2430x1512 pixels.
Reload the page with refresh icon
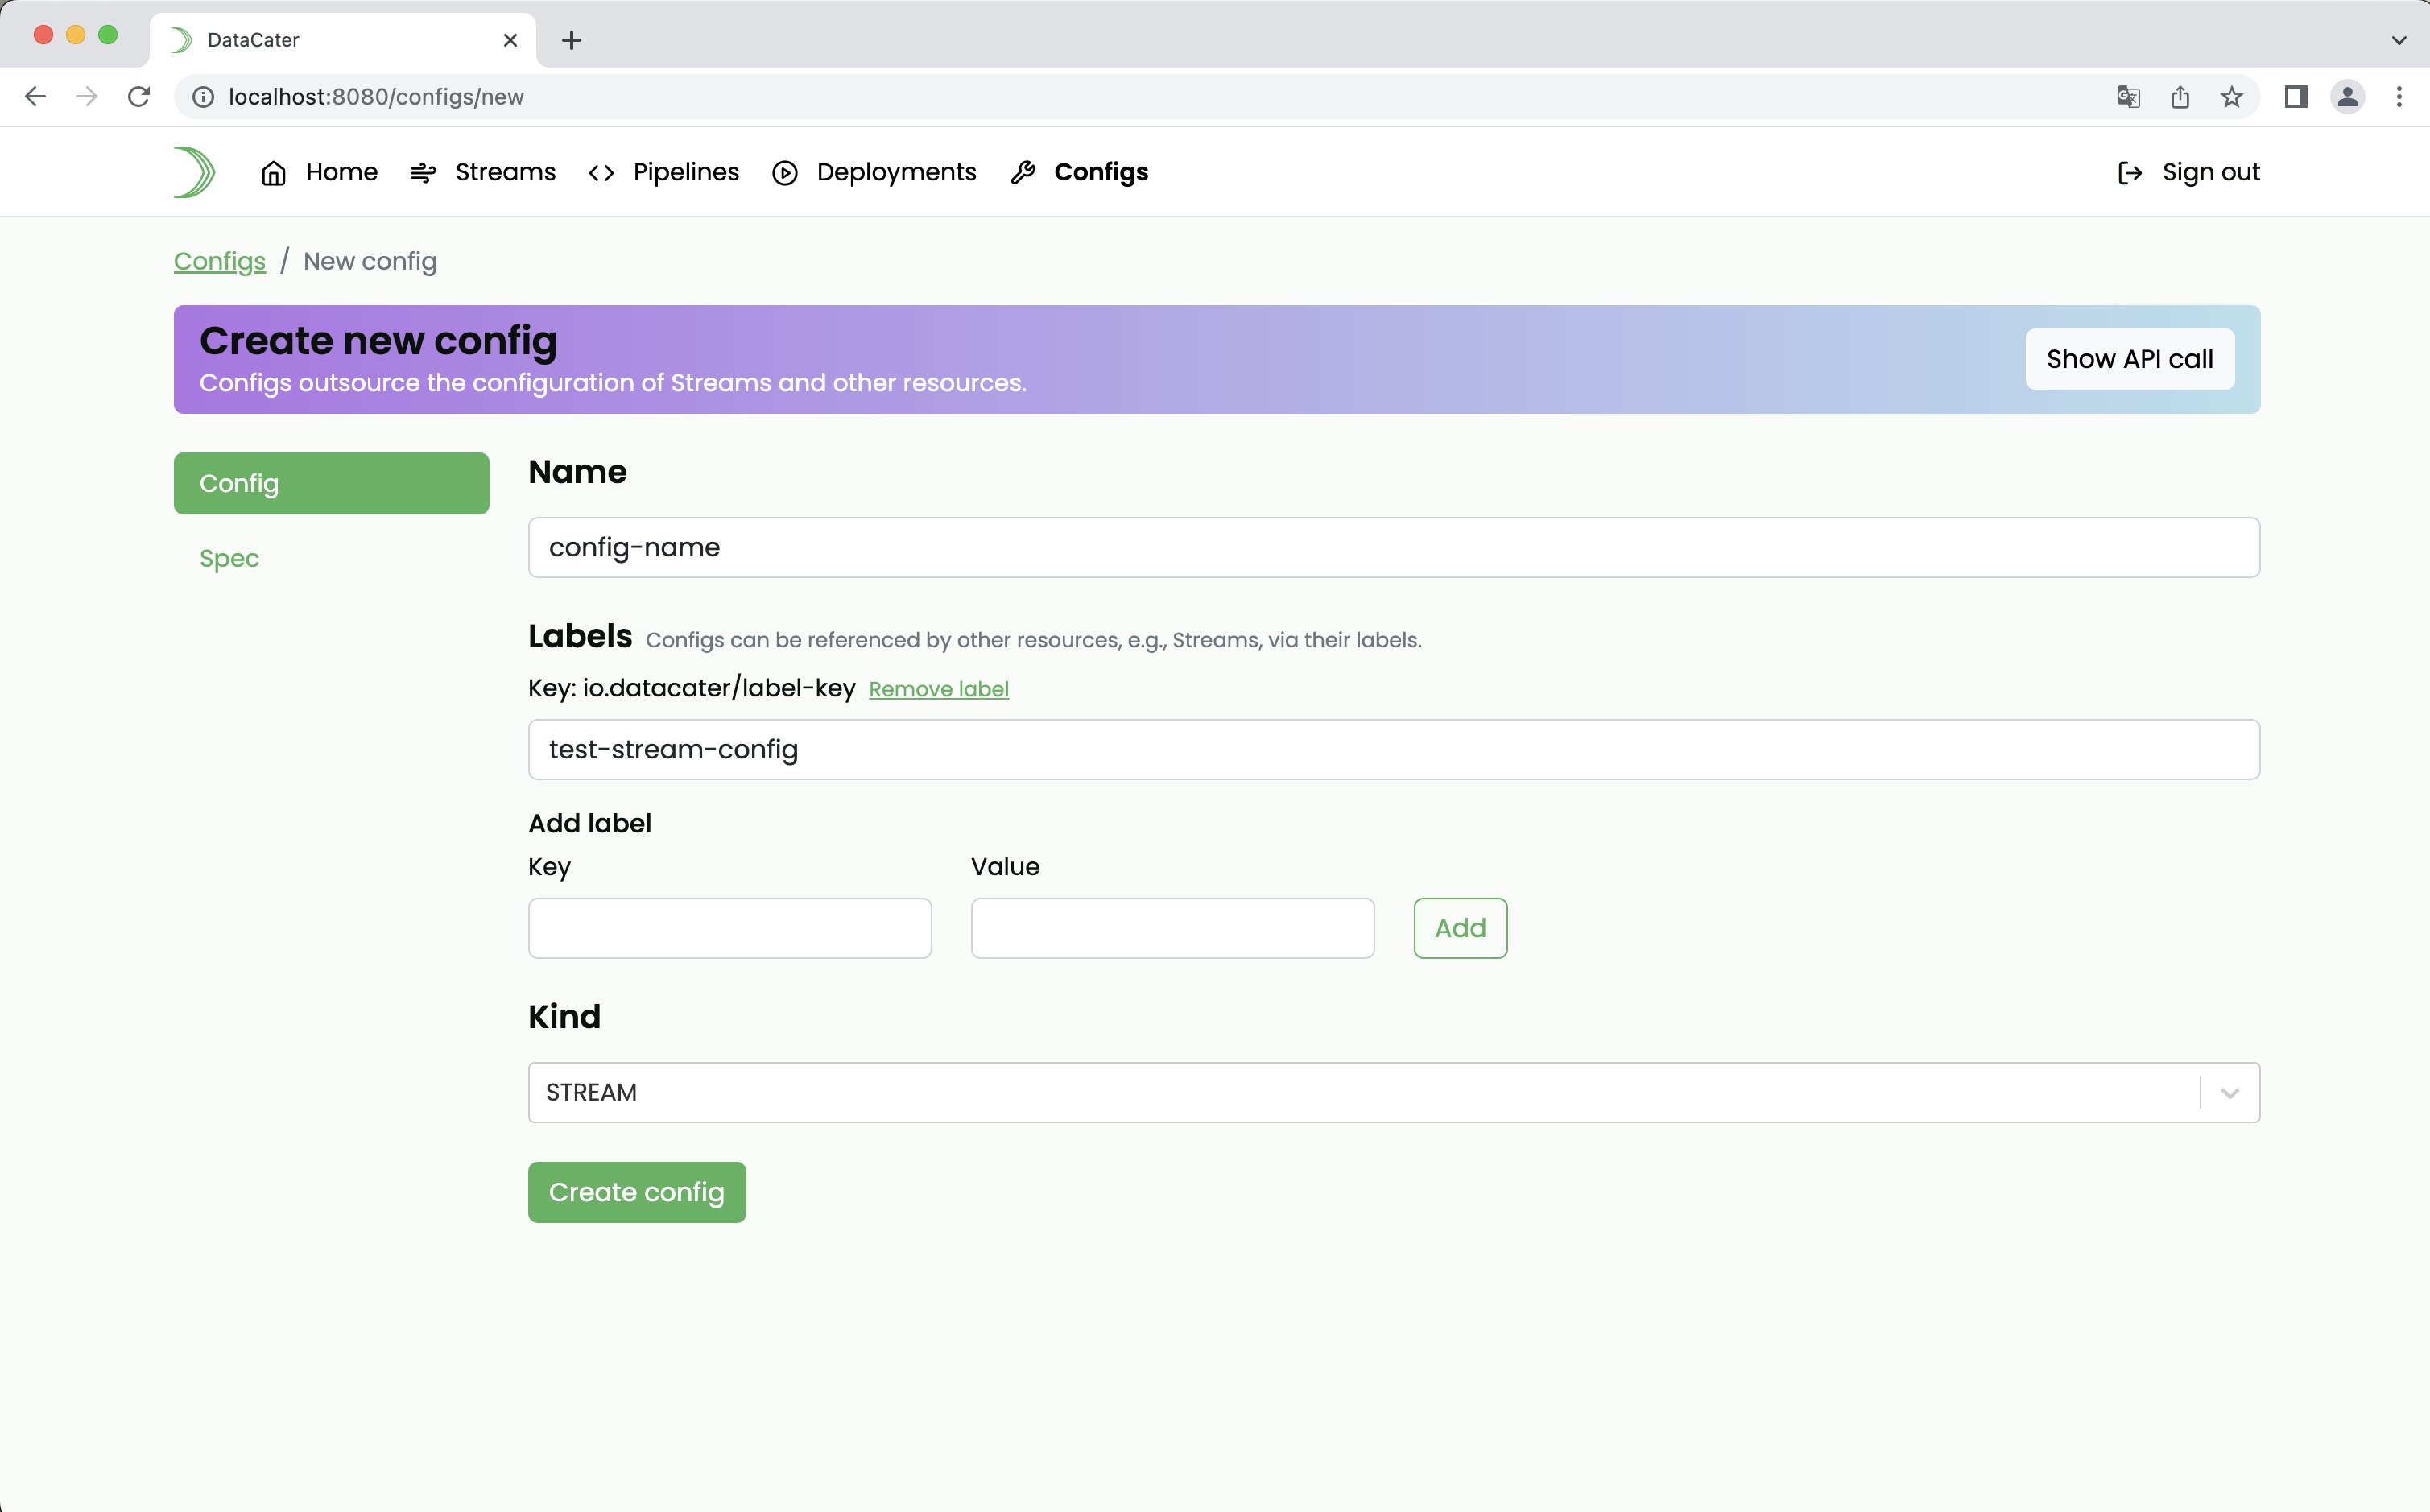[x=139, y=97]
